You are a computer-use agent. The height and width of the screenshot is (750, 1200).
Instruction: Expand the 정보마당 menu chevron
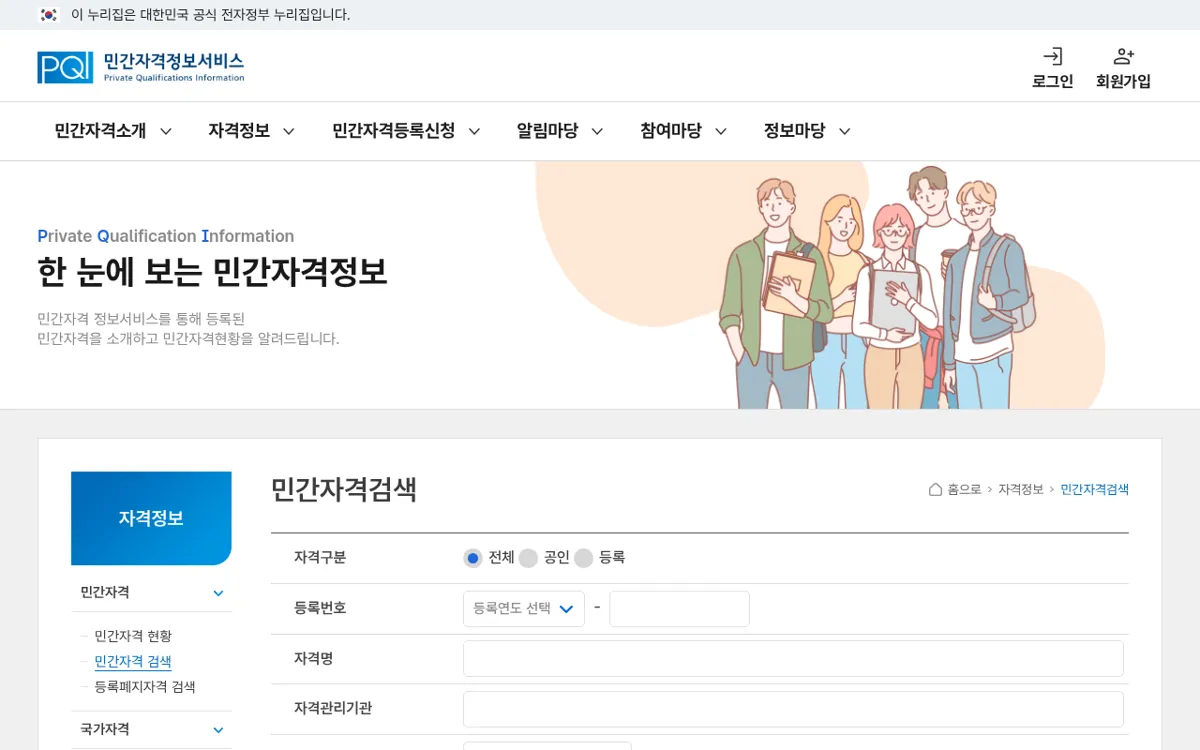pos(844,131)
